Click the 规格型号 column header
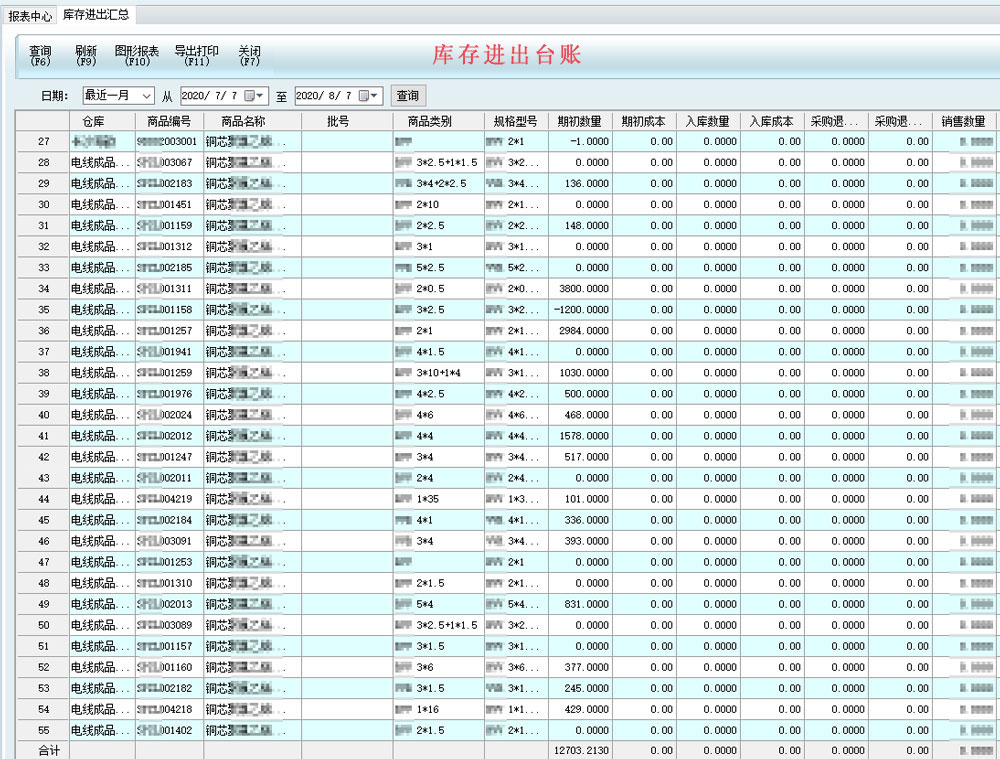 click(x=515, y=121)
